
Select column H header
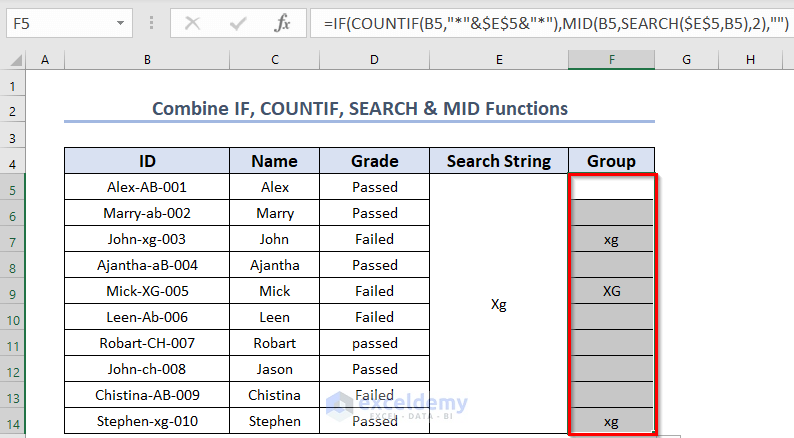[750, 61]
